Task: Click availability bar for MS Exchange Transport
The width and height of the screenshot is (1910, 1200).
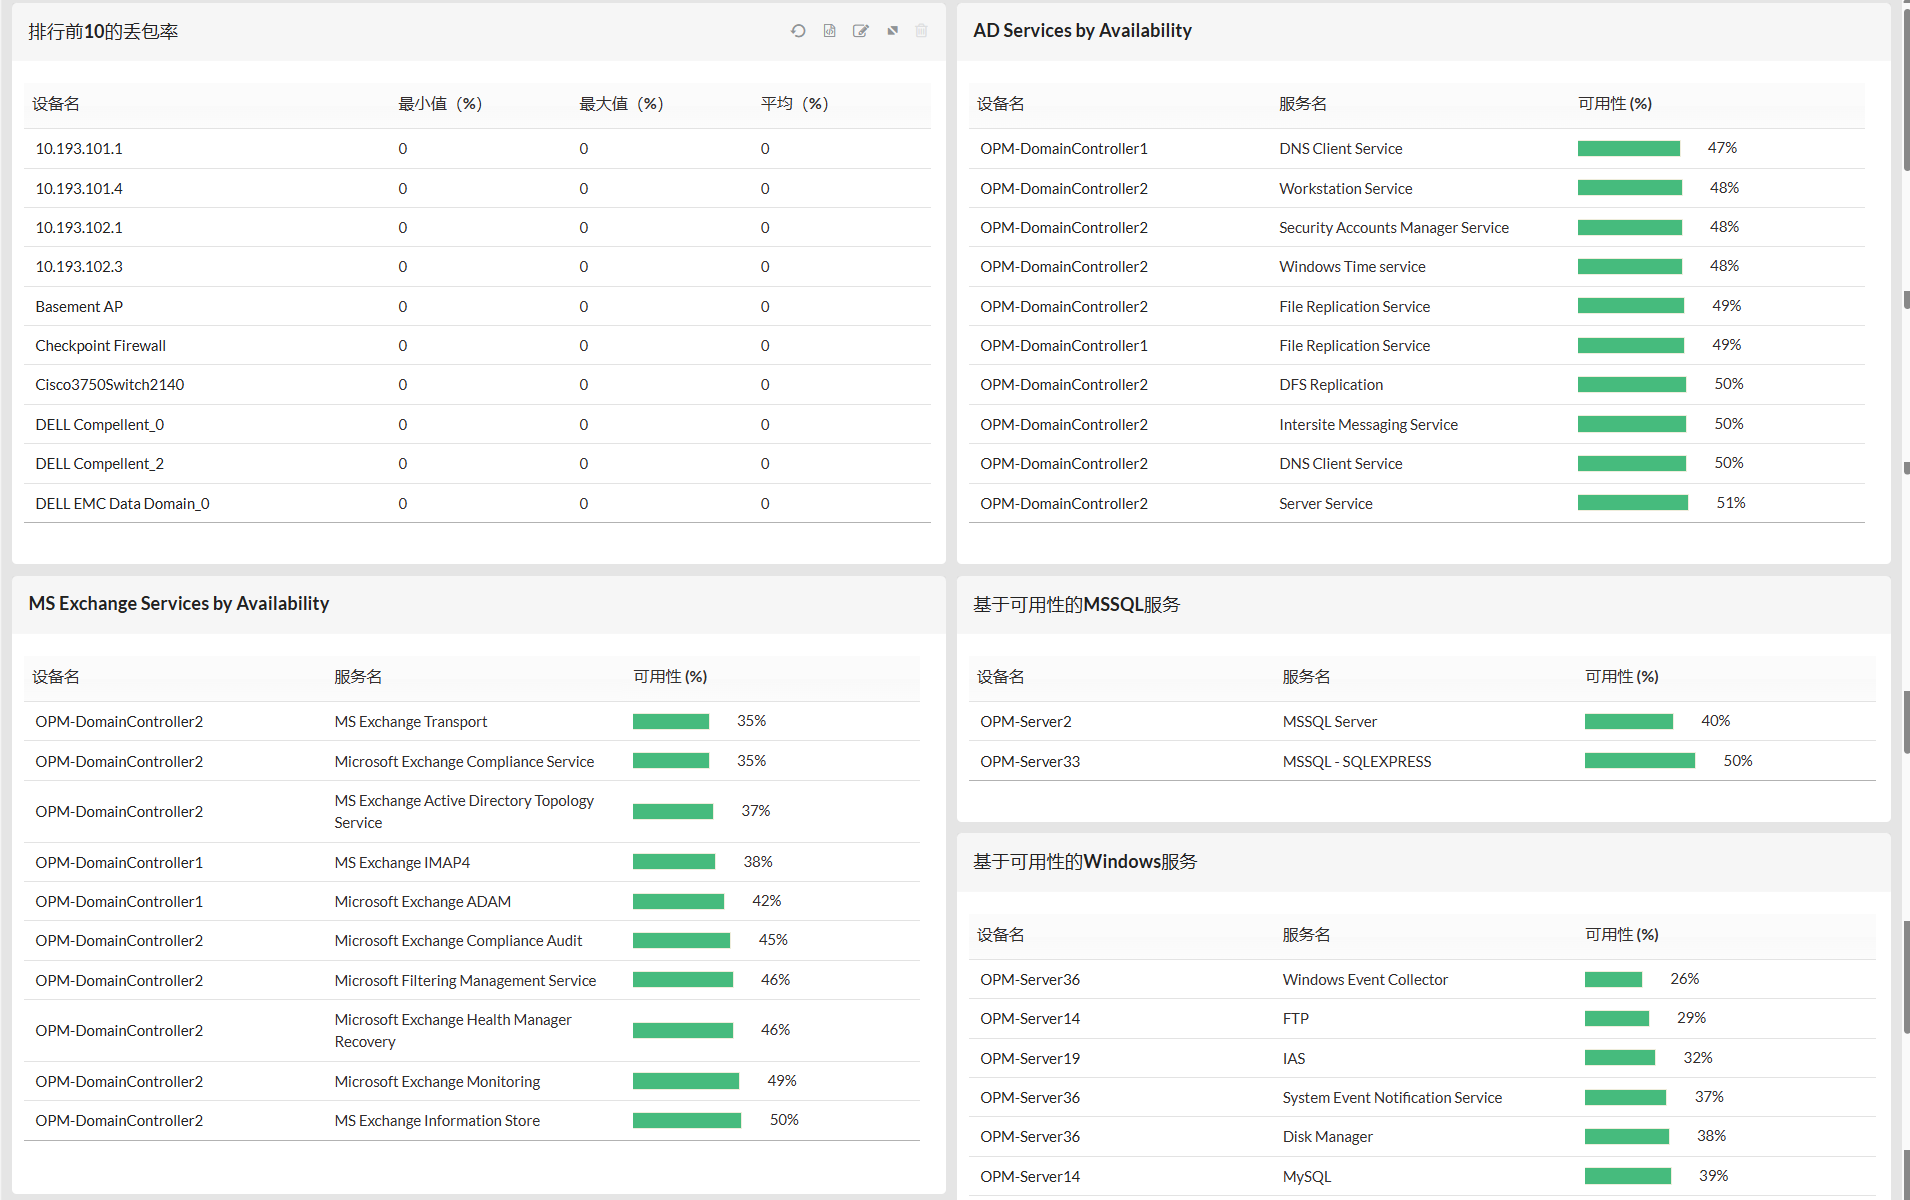Action: (x=670, y=722)
